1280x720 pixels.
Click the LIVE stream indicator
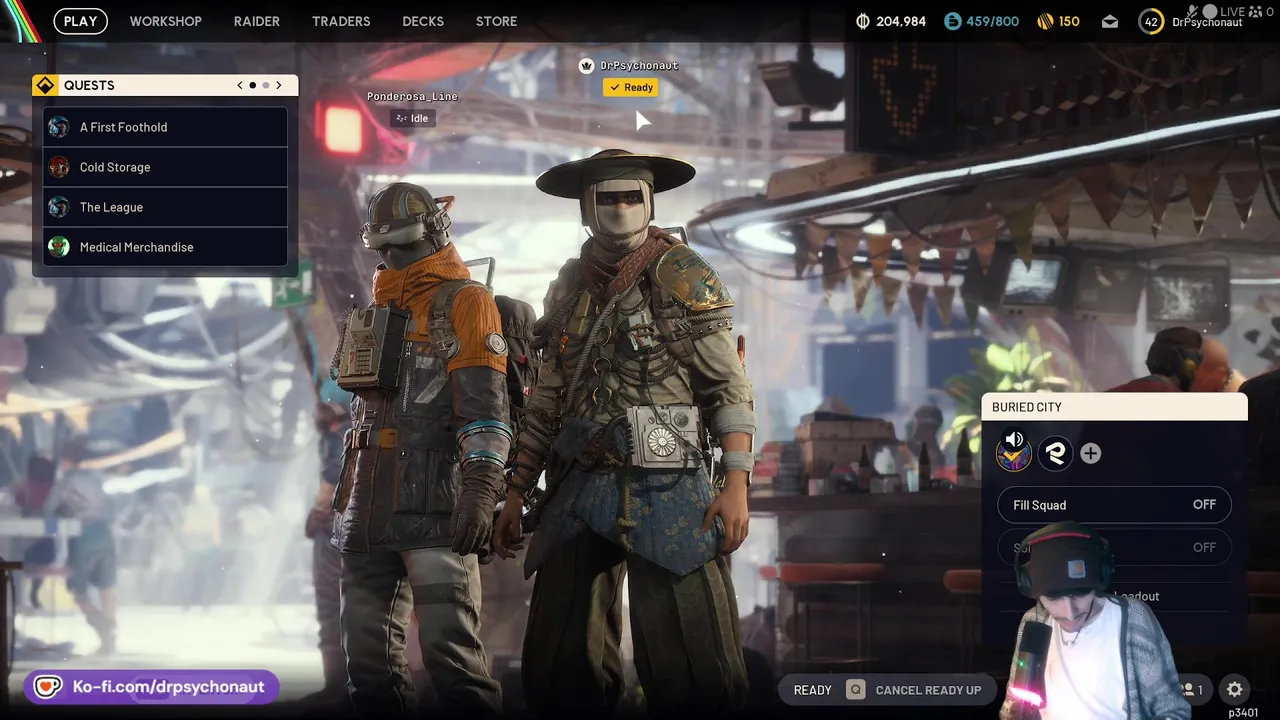(1232, 12)
